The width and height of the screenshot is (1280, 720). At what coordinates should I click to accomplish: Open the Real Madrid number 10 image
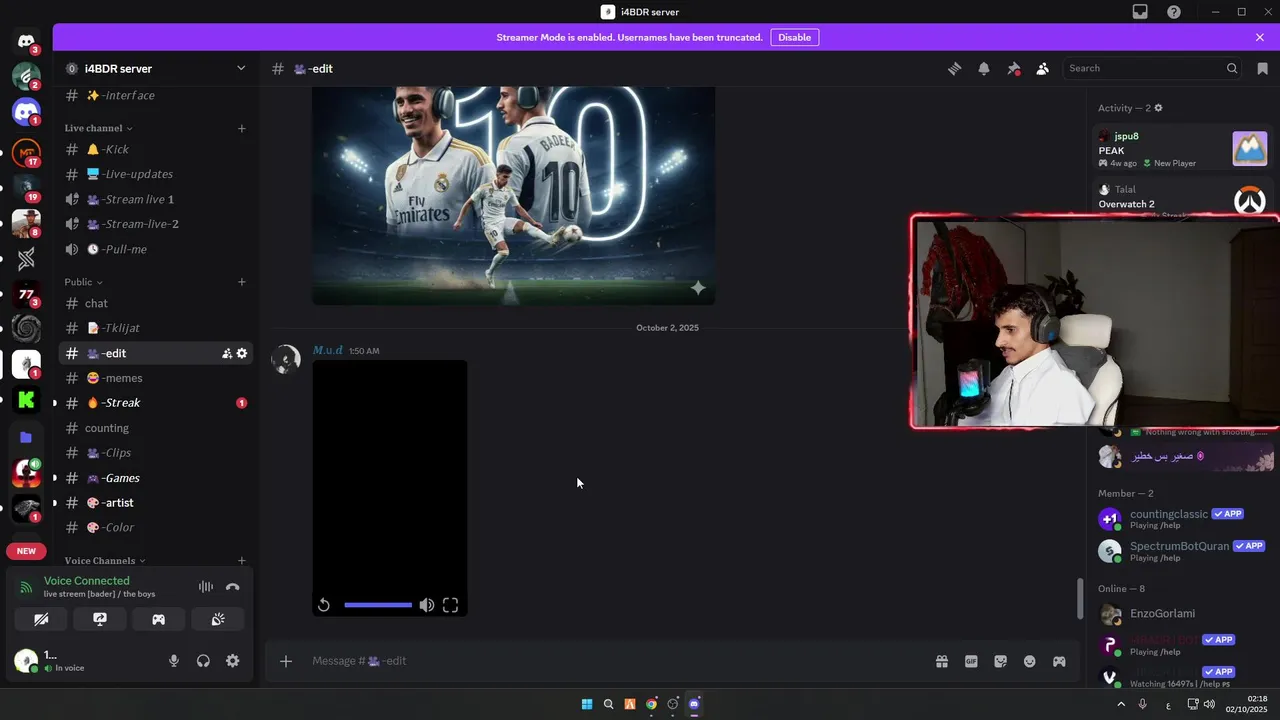[x=514, y=195]
